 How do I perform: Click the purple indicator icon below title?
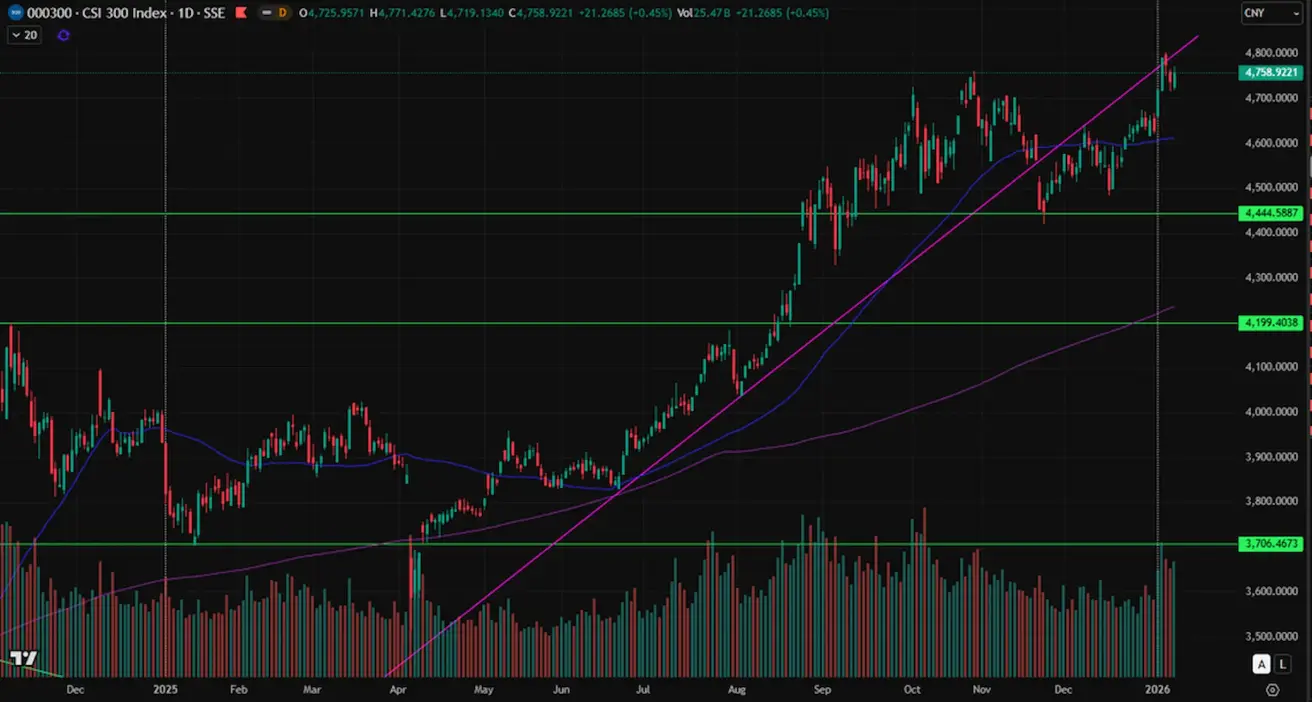tap(64, 35)
